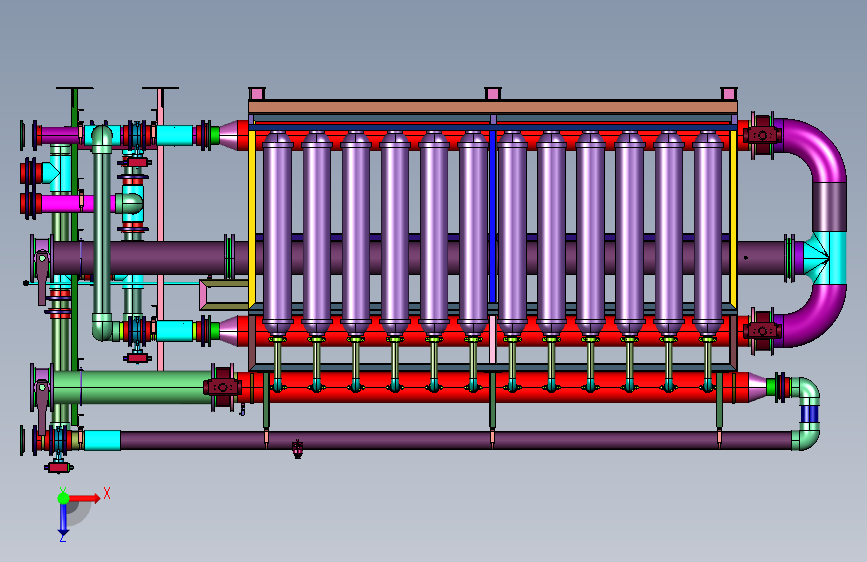Pick the light-green vertical bypass pipe with elbows
This screenshot has width=867, height=562.
pos(102,232)
